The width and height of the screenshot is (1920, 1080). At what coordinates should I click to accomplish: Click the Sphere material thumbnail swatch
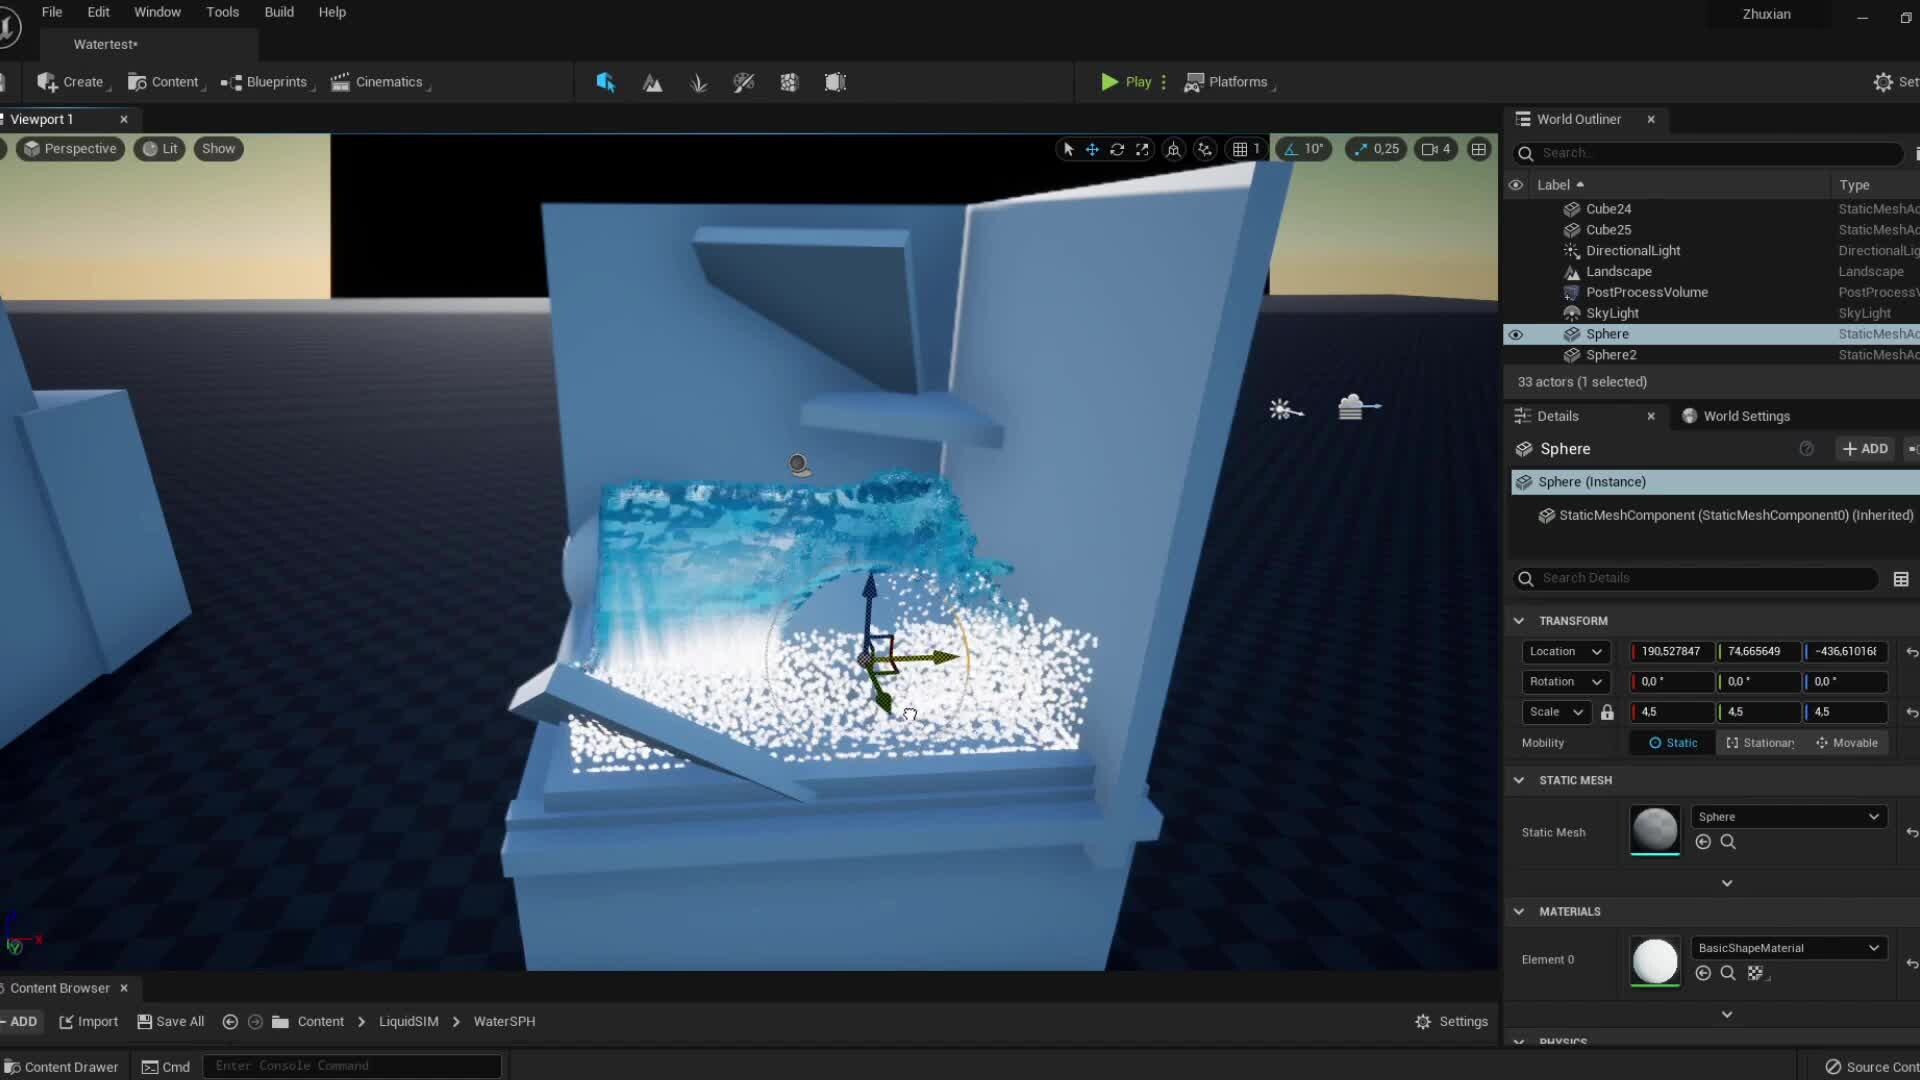[1654, 831]
